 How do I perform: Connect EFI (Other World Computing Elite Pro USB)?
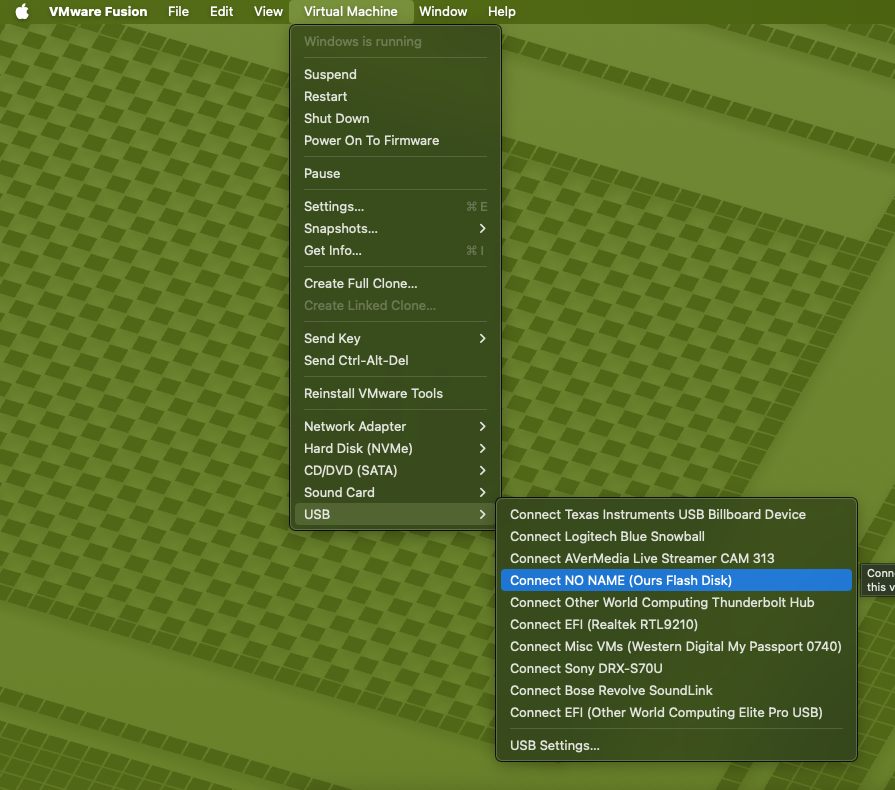[x=676, y=712]
